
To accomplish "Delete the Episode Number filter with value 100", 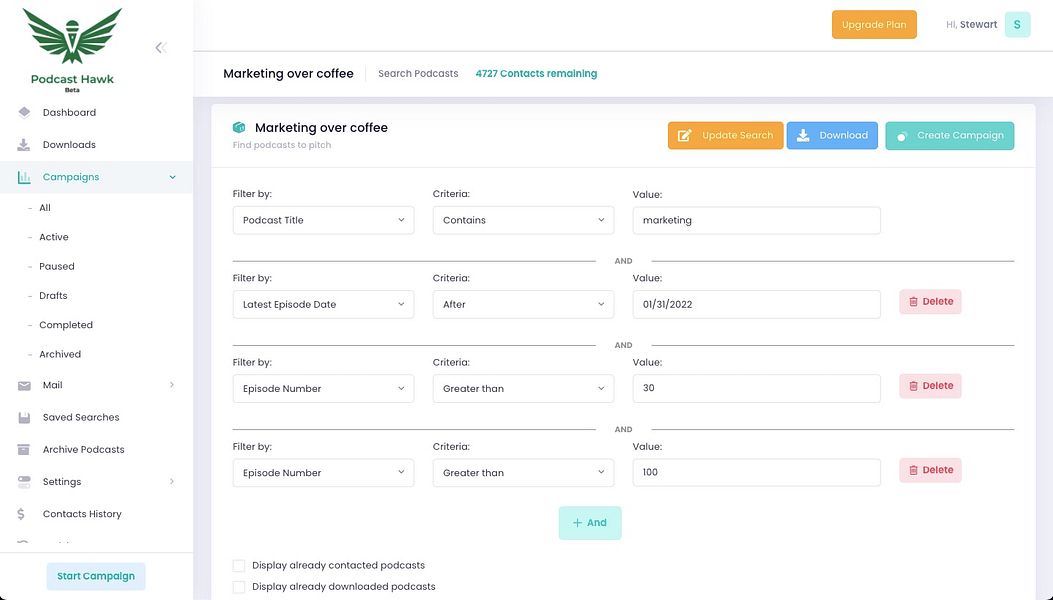I will 930,470.
